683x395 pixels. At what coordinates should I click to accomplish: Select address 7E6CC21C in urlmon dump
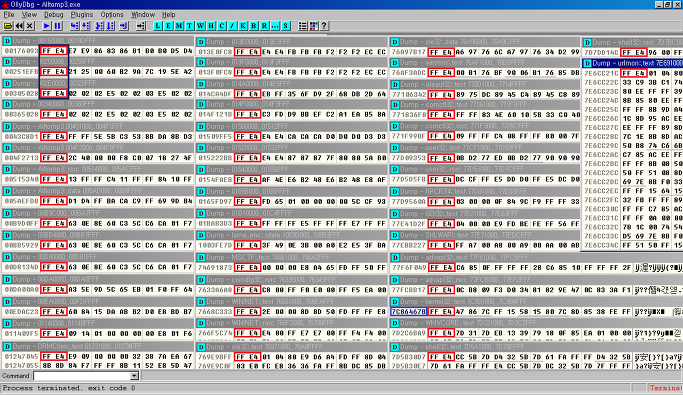[x=601, y=73]
